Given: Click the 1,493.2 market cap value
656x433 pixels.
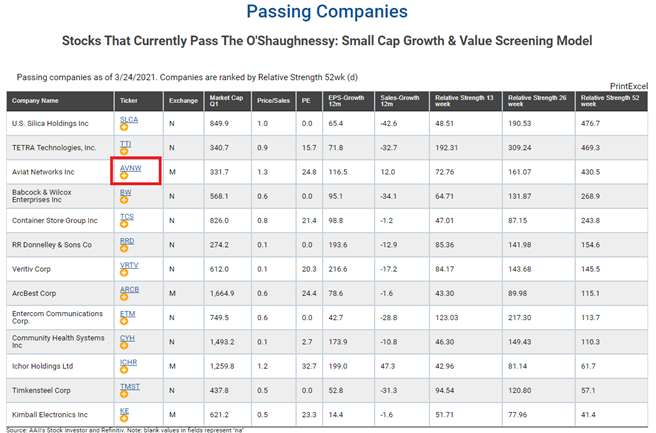Looking at the screenshot, I should click(x=222, y=342).
